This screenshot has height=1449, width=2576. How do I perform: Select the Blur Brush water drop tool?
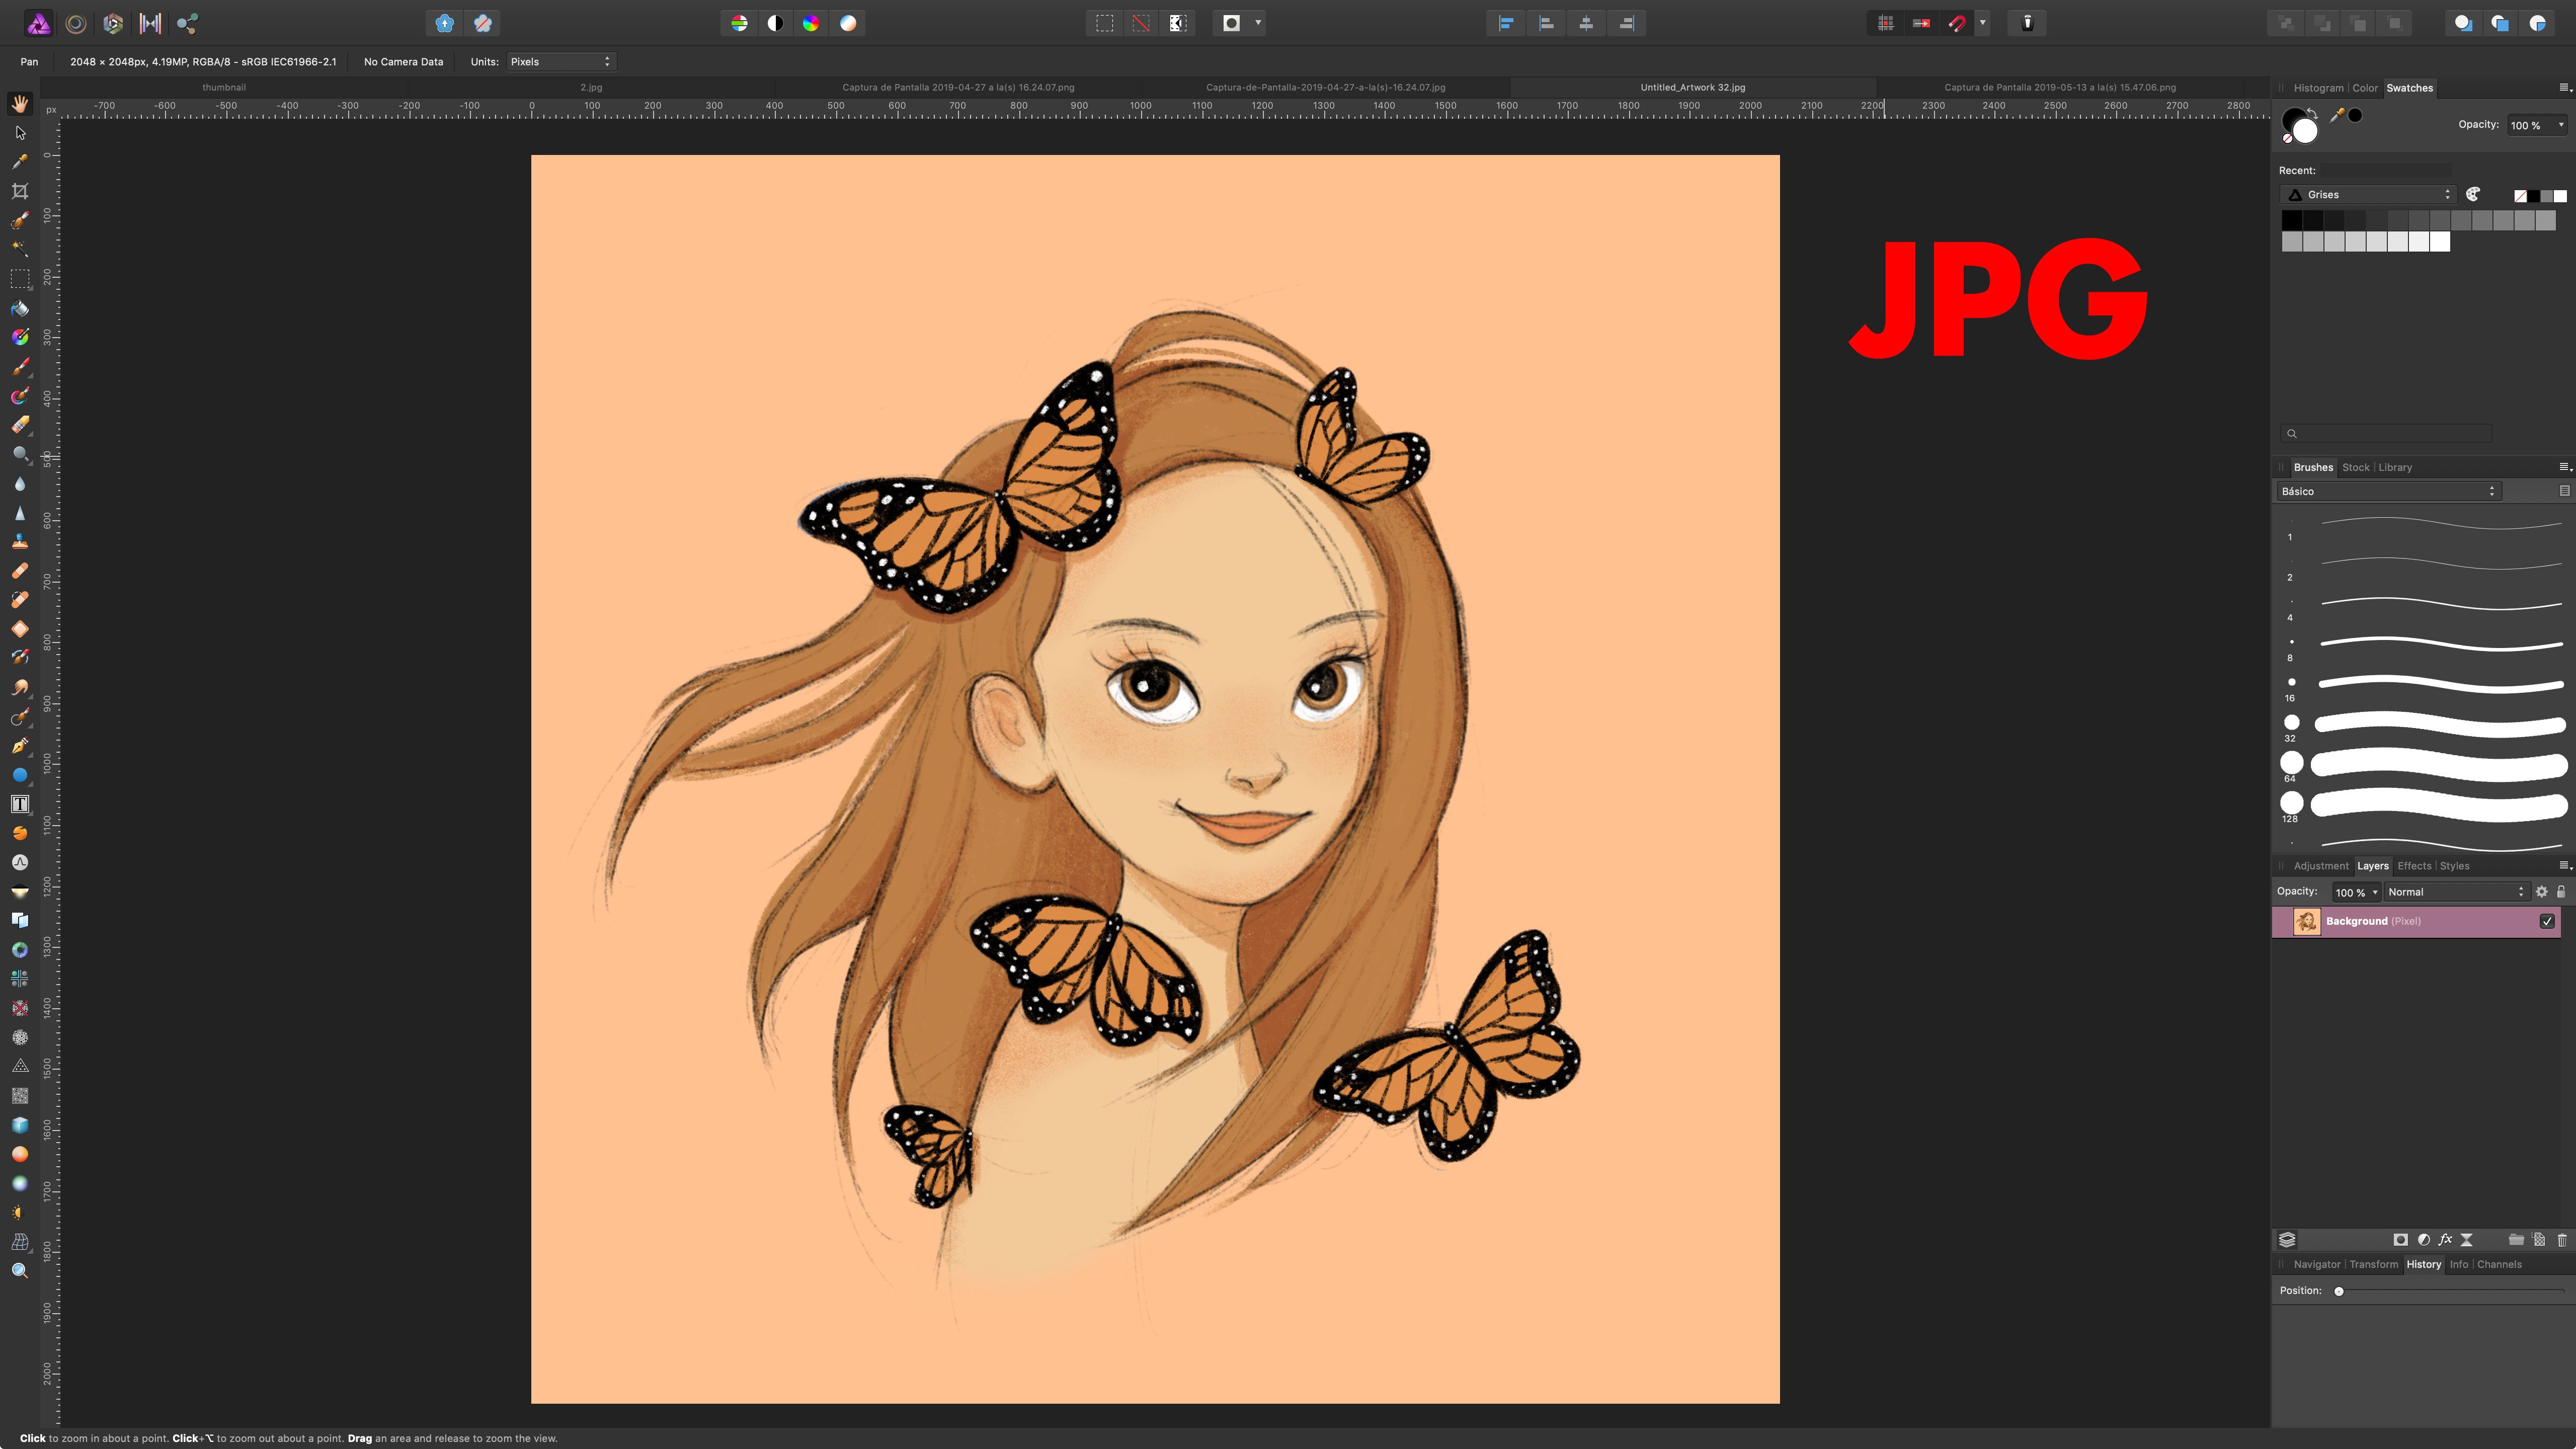20,484
